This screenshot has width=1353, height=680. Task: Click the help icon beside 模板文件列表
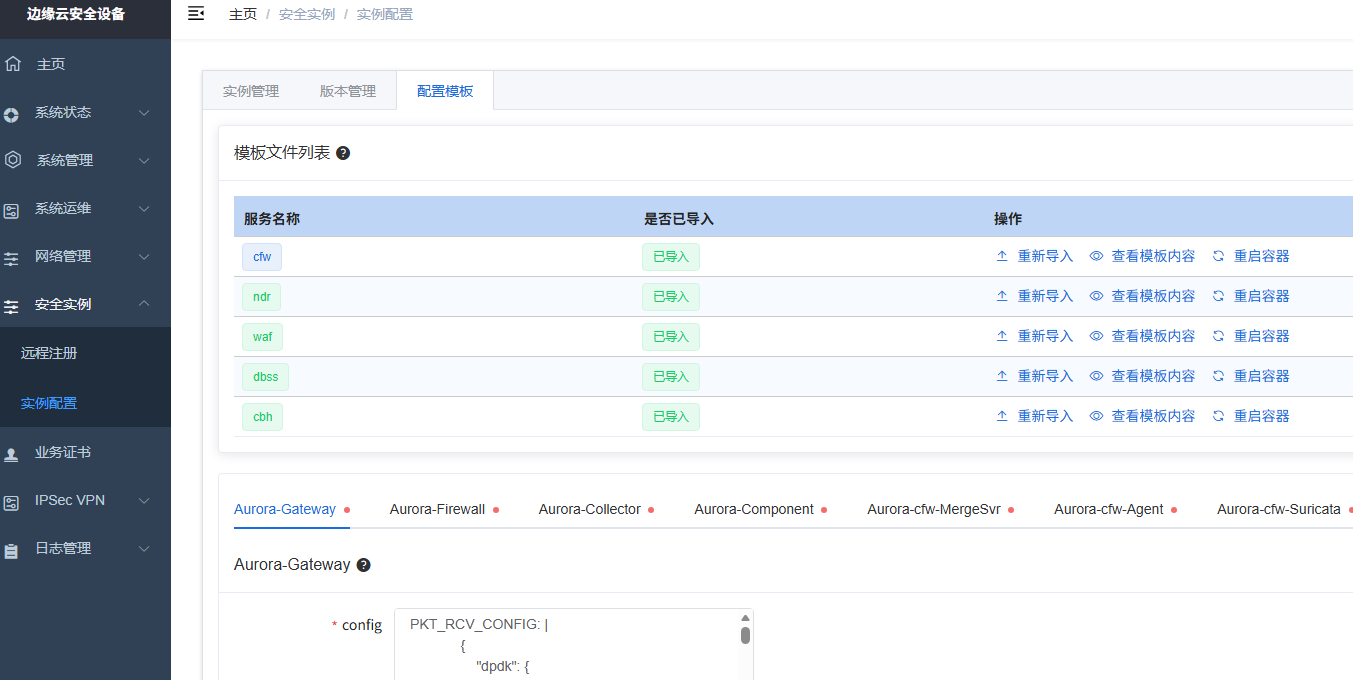point(343,153)
